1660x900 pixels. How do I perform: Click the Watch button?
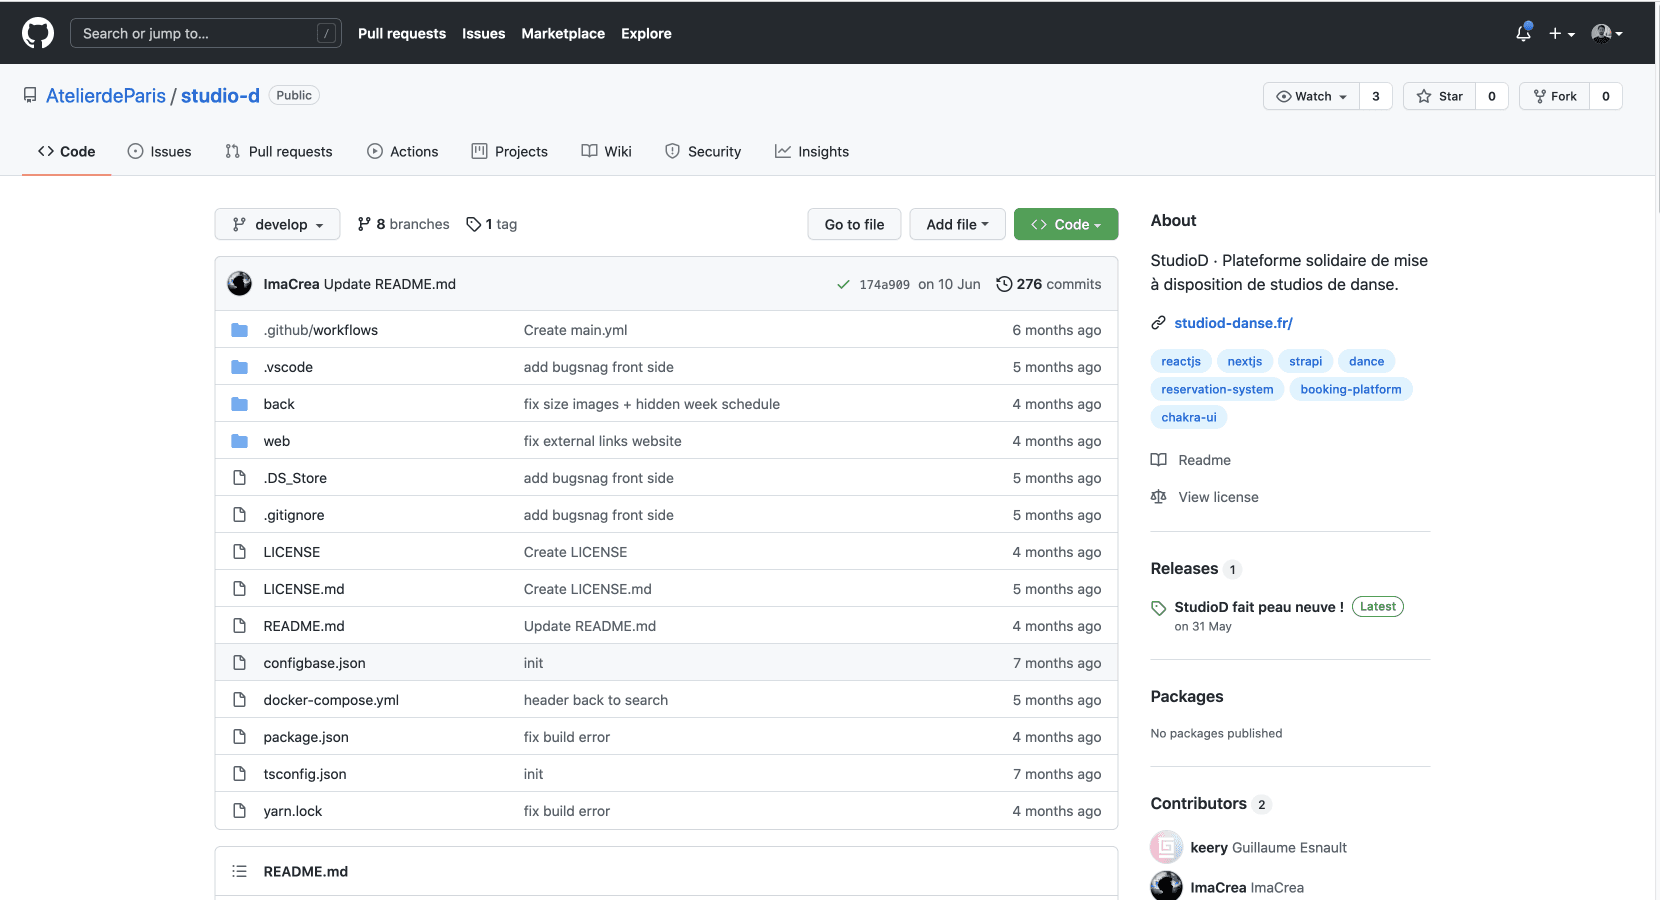(x=1312, y=96)
